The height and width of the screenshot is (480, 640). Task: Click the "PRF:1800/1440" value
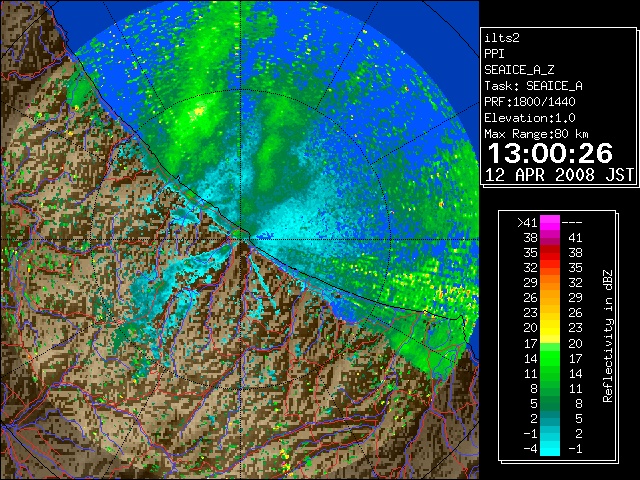pos(530,102)
